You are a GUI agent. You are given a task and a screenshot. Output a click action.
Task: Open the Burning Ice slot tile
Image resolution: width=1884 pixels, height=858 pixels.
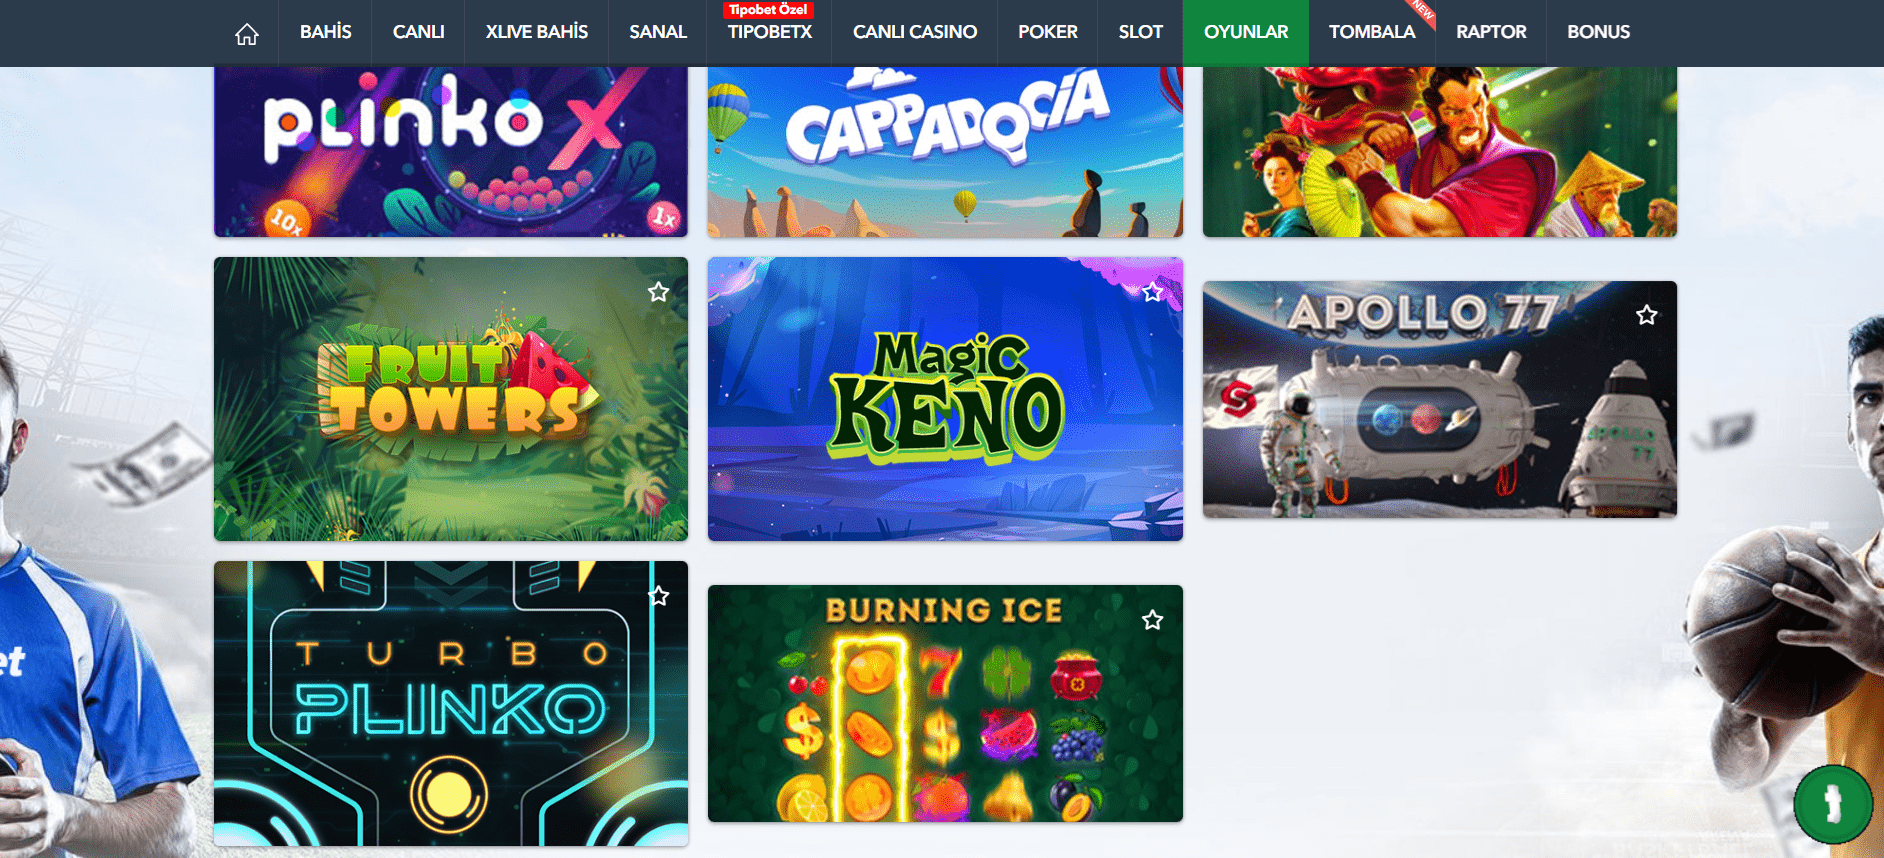[945, 704]
